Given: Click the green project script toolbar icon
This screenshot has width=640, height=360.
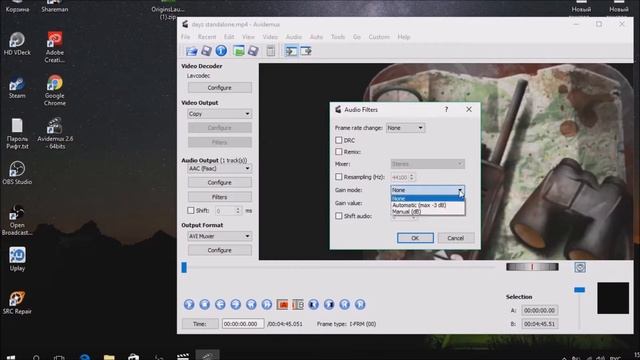Looking at the screenshot, I should [x=239, y=51].
